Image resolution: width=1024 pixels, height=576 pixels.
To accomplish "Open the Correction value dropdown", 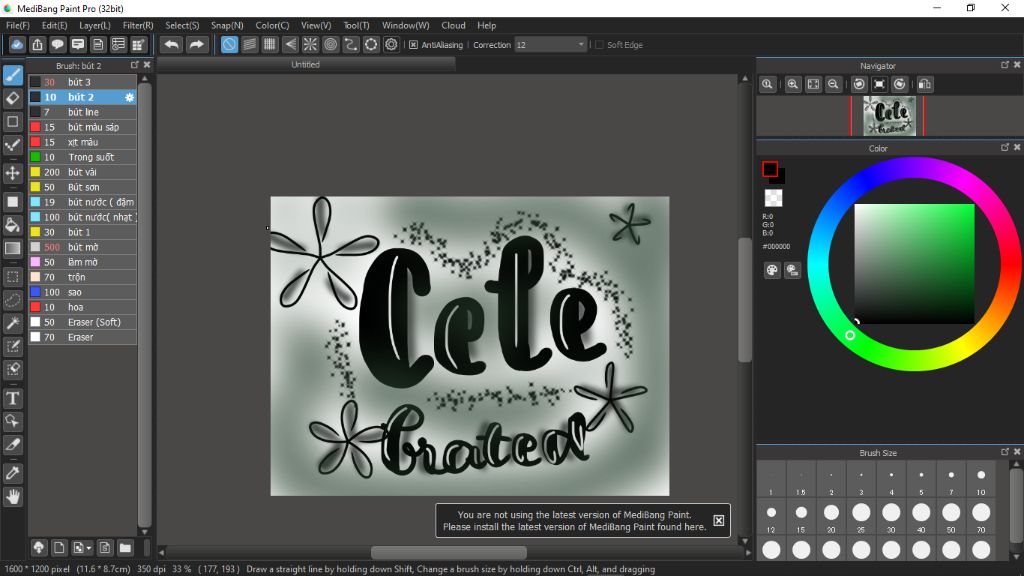I will 581,45.
